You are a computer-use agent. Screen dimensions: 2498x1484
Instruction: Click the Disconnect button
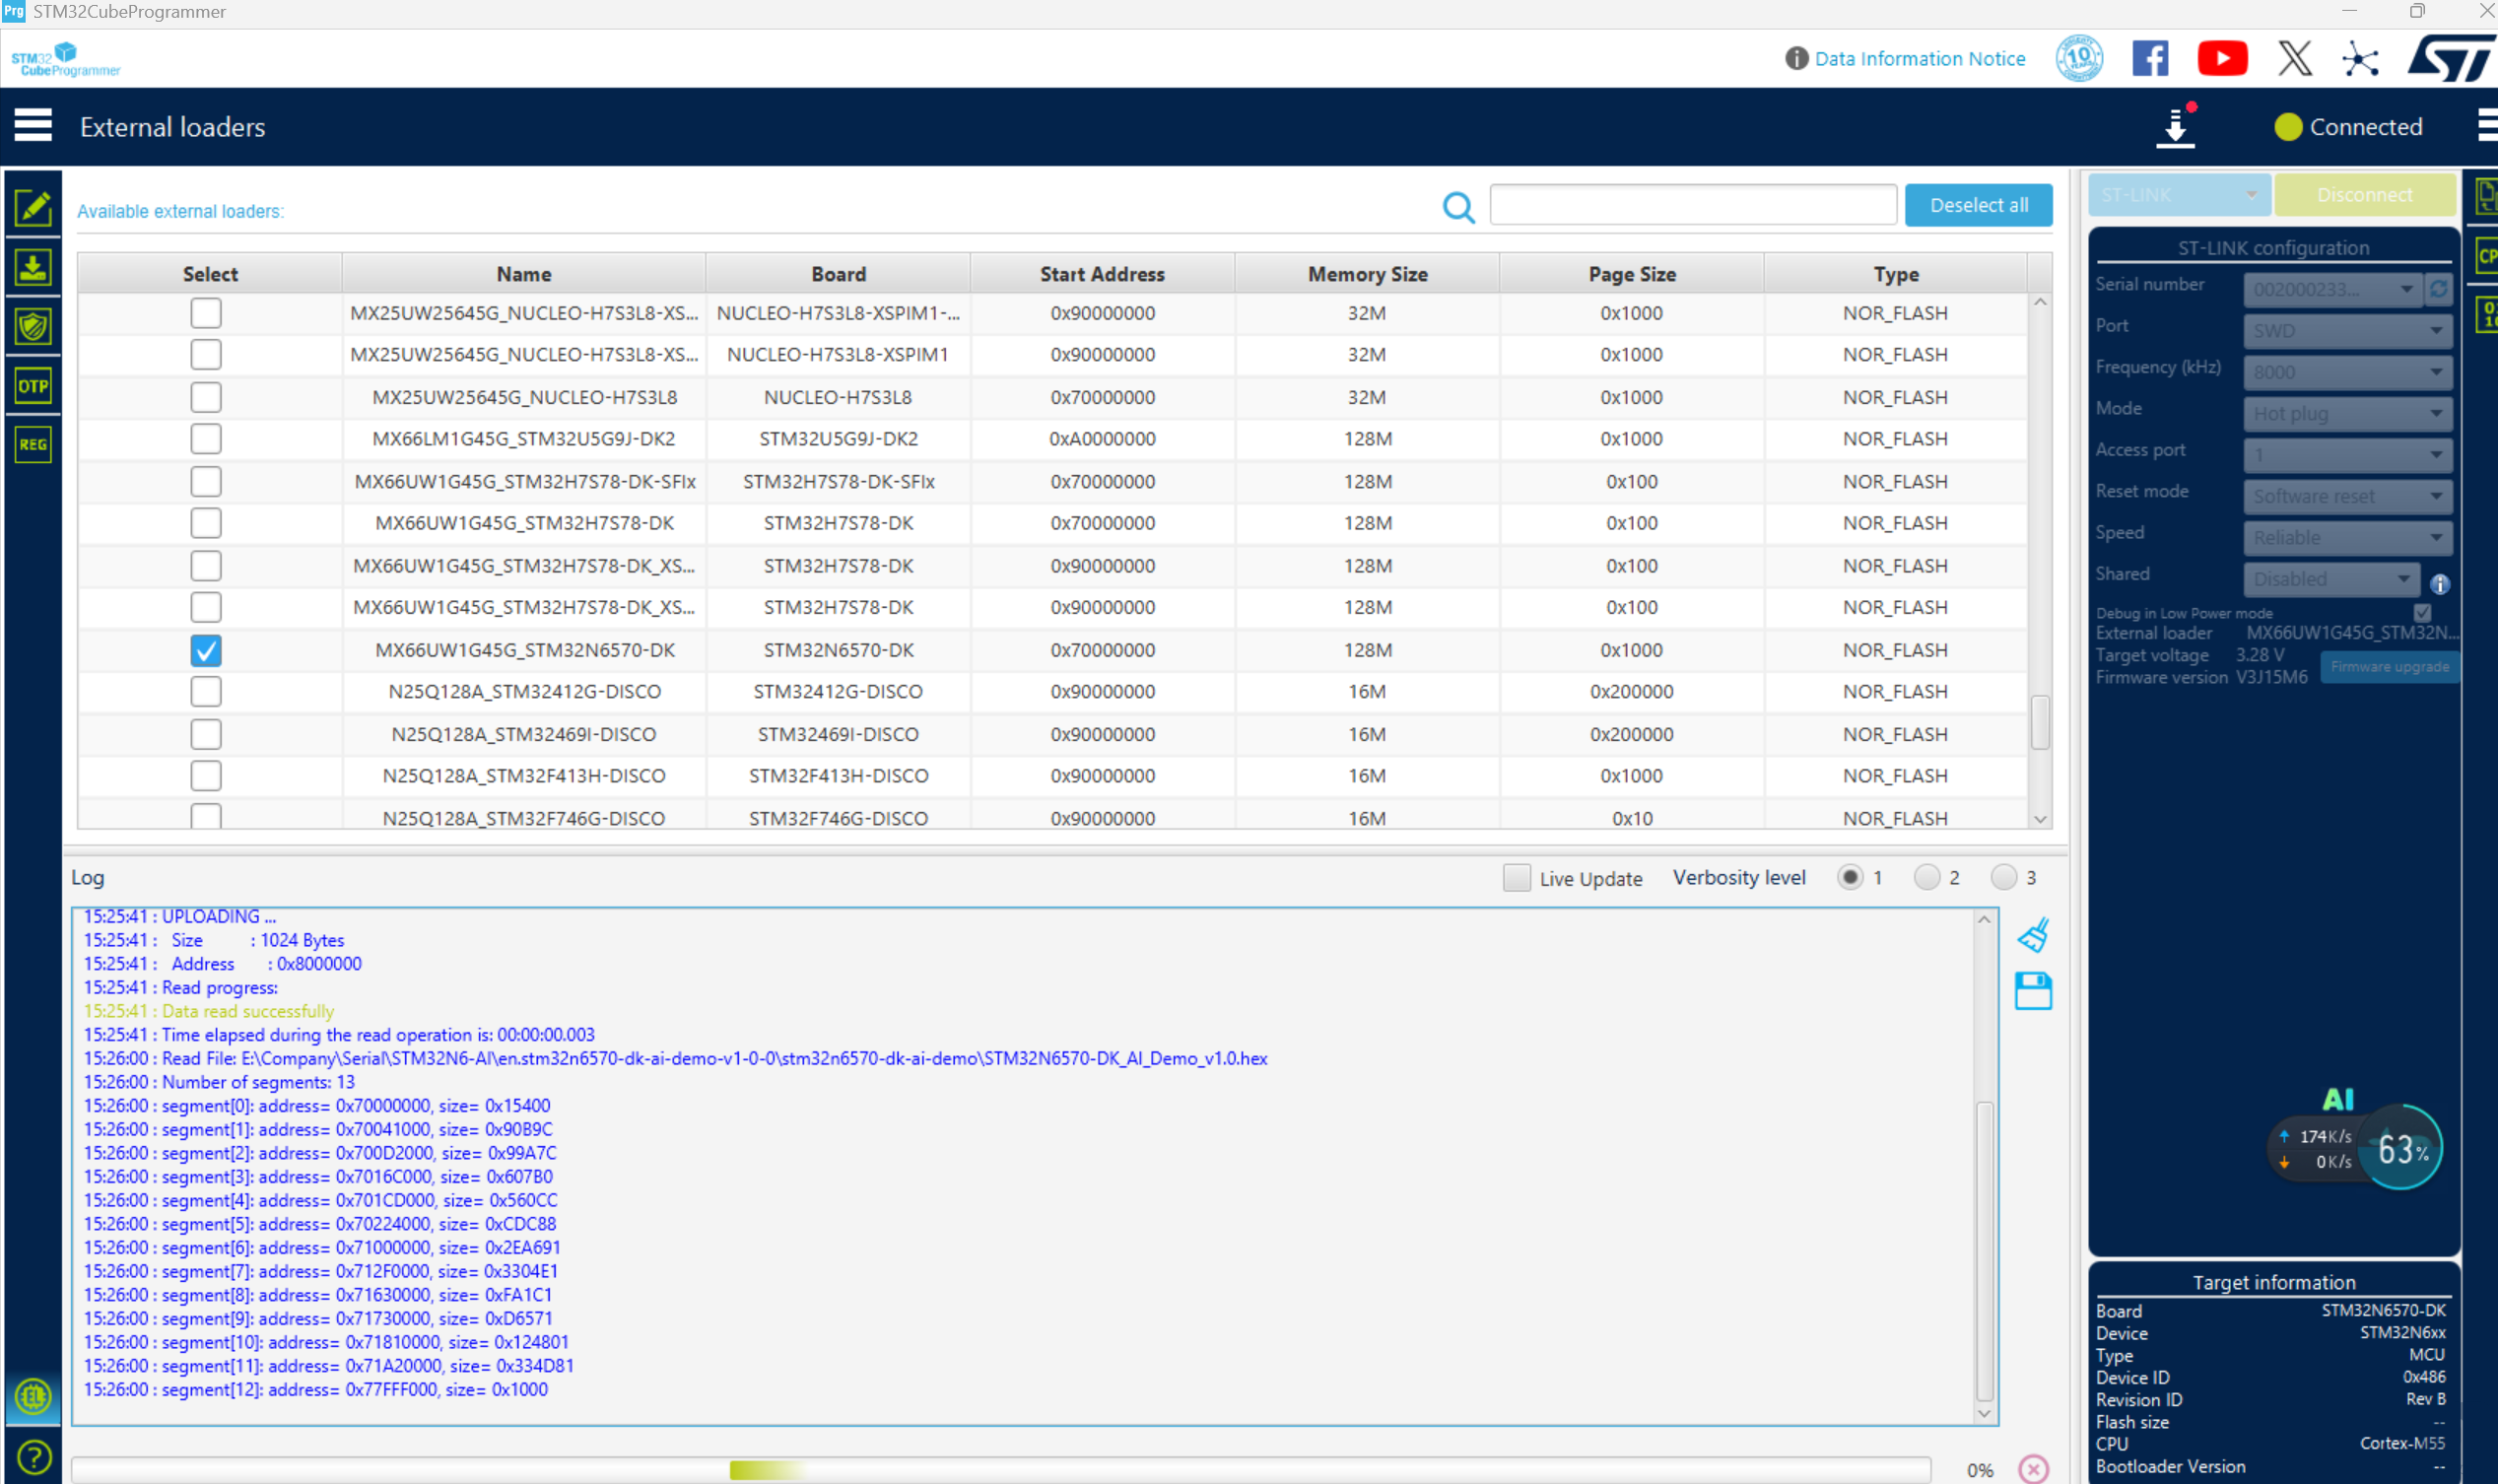(x=2365, y=195)
